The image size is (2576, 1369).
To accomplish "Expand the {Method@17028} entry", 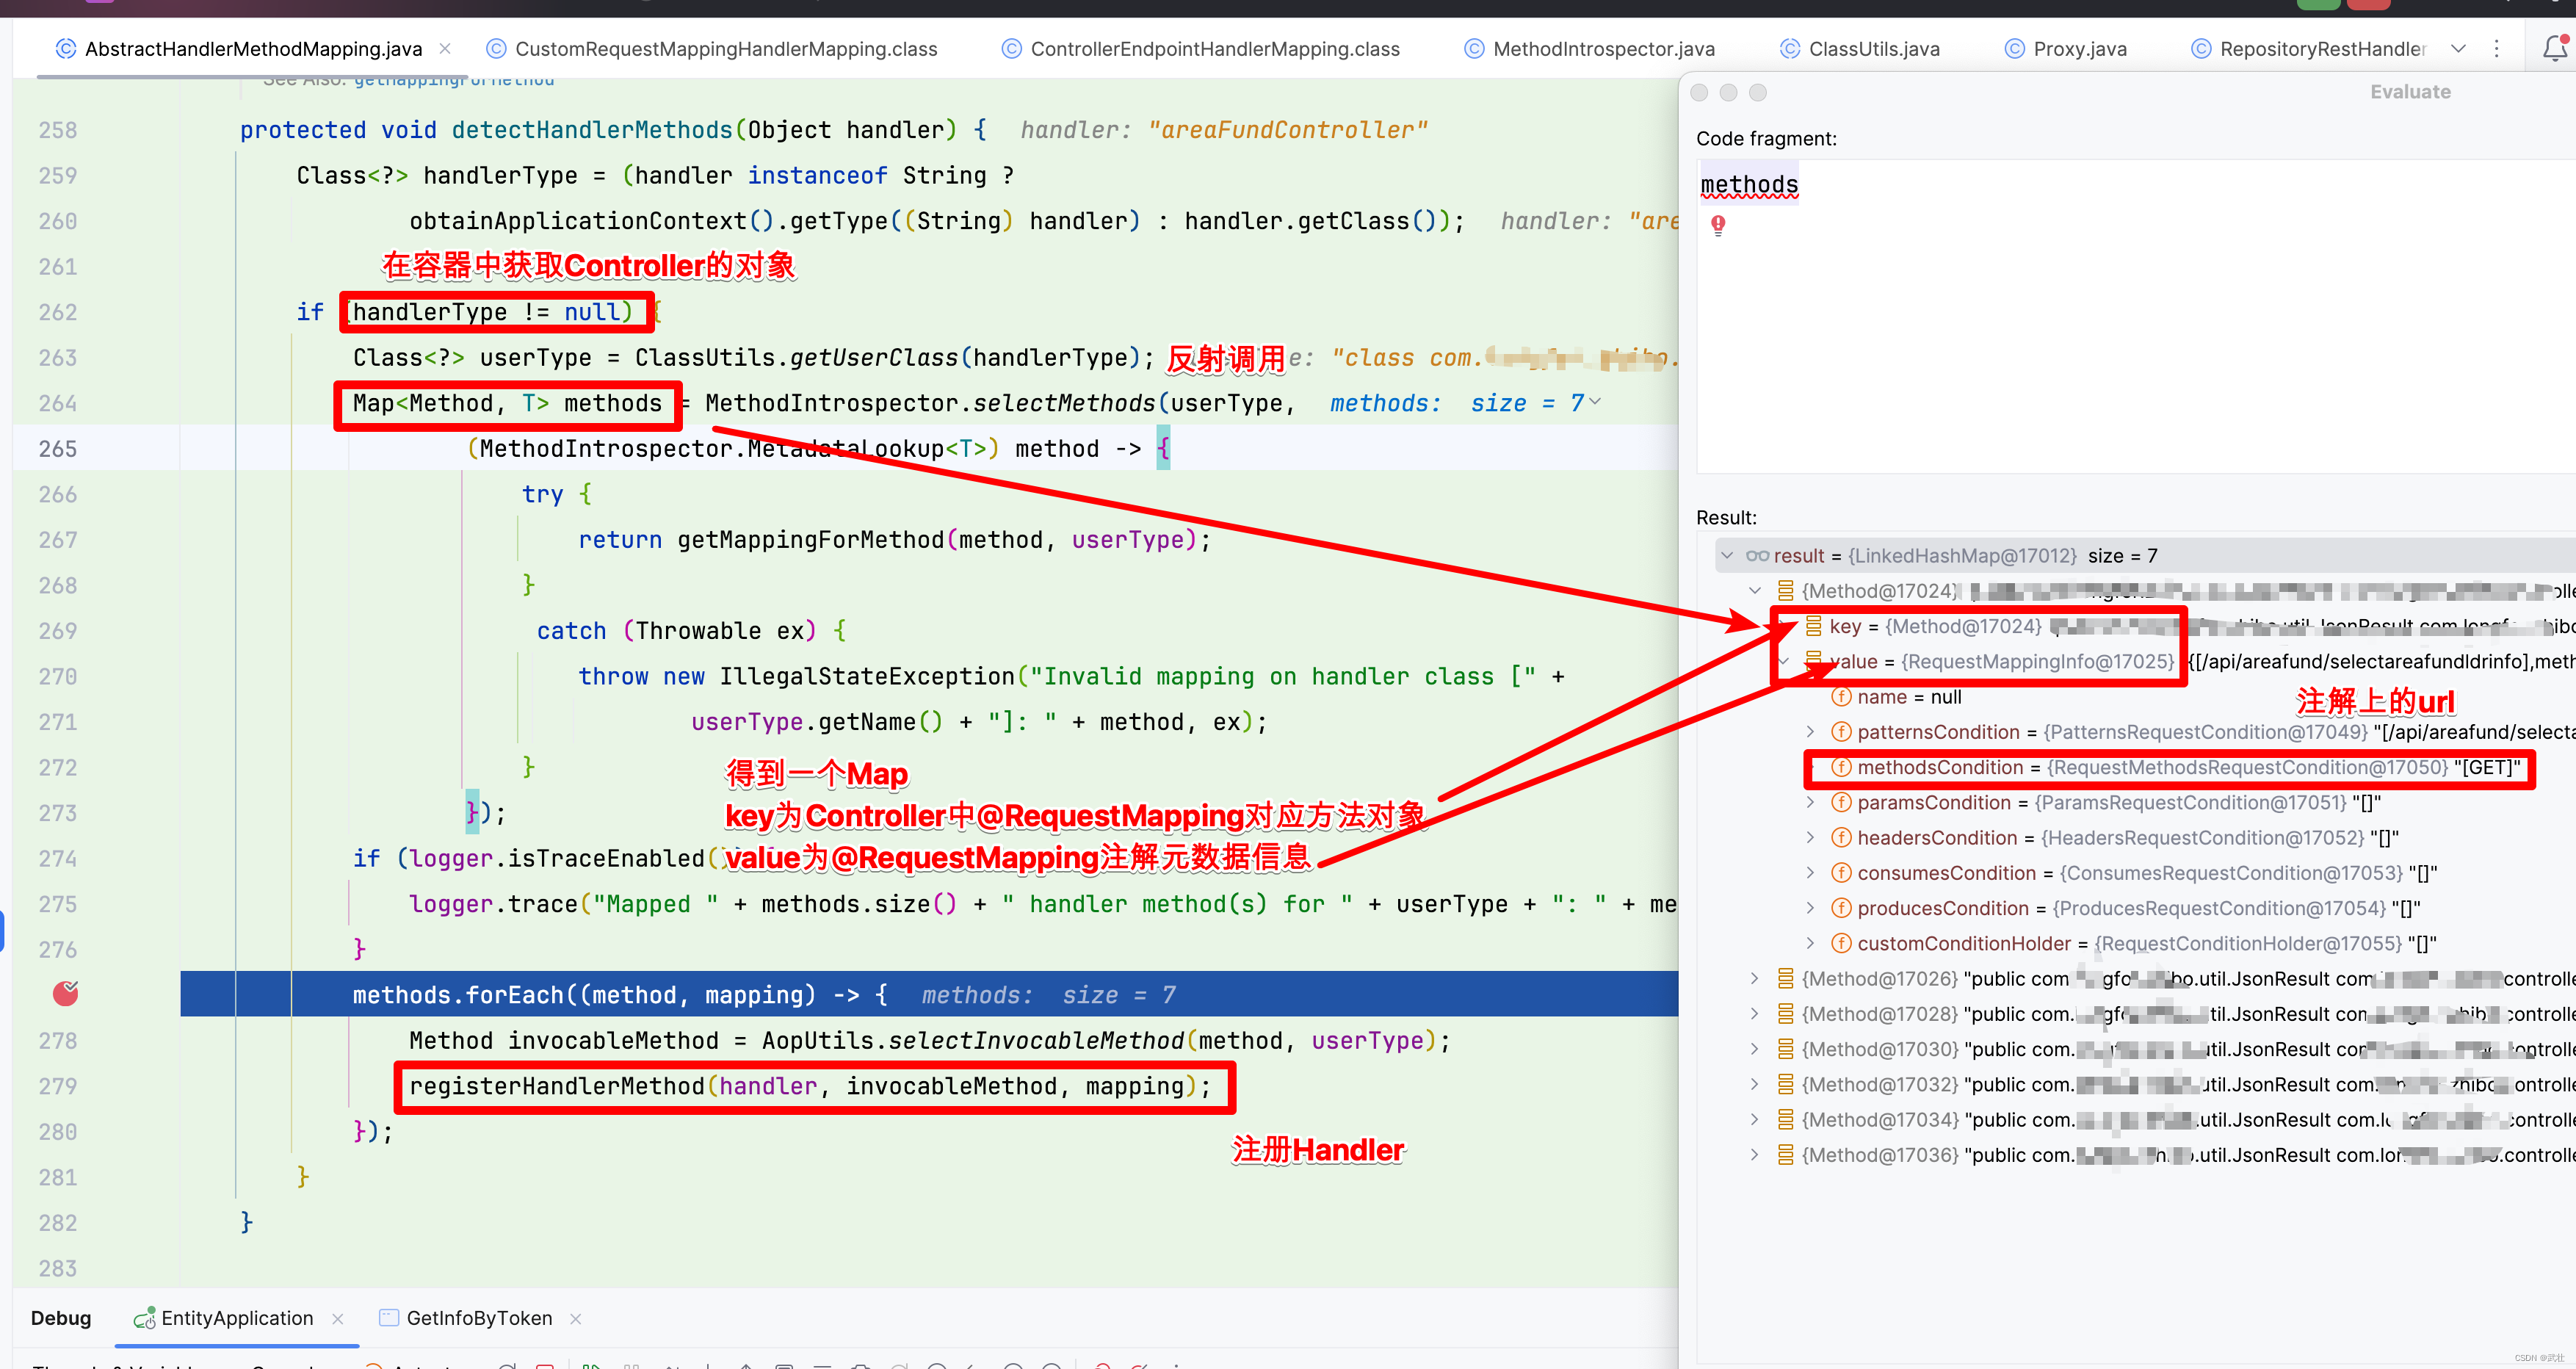I will coord(1755,1013).
